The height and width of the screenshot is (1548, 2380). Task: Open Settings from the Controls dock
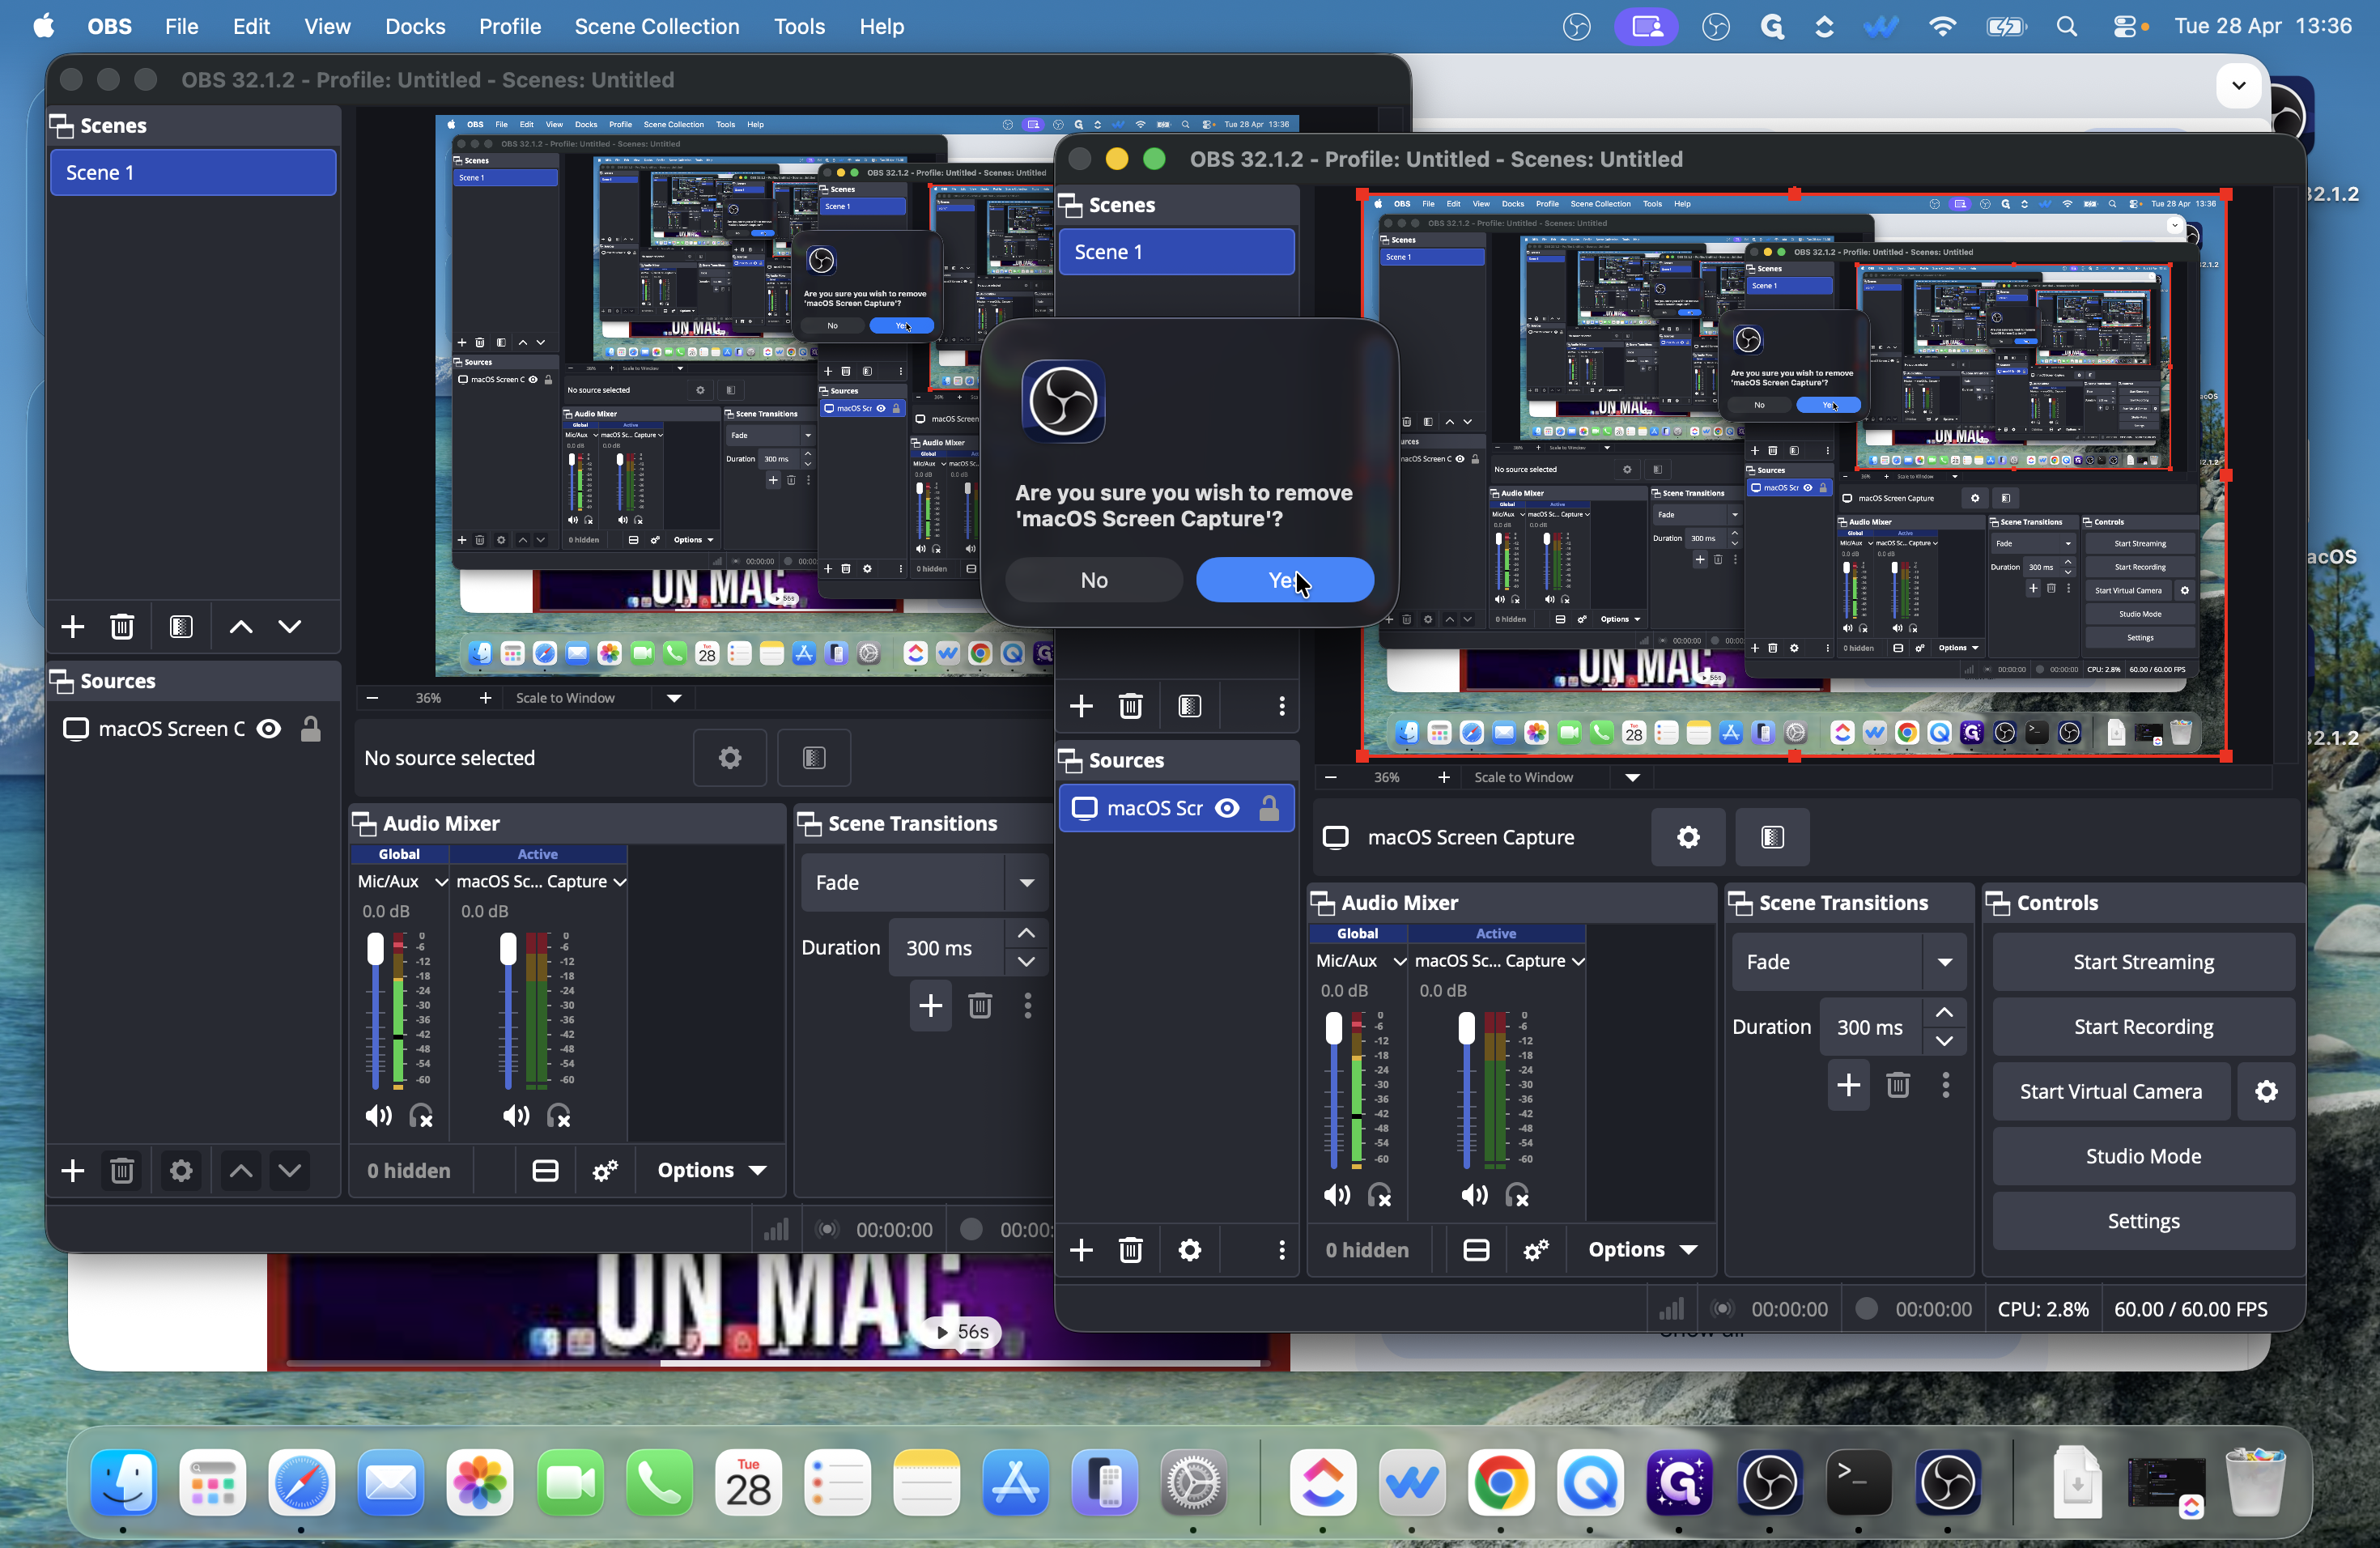pos(2143,1221)
